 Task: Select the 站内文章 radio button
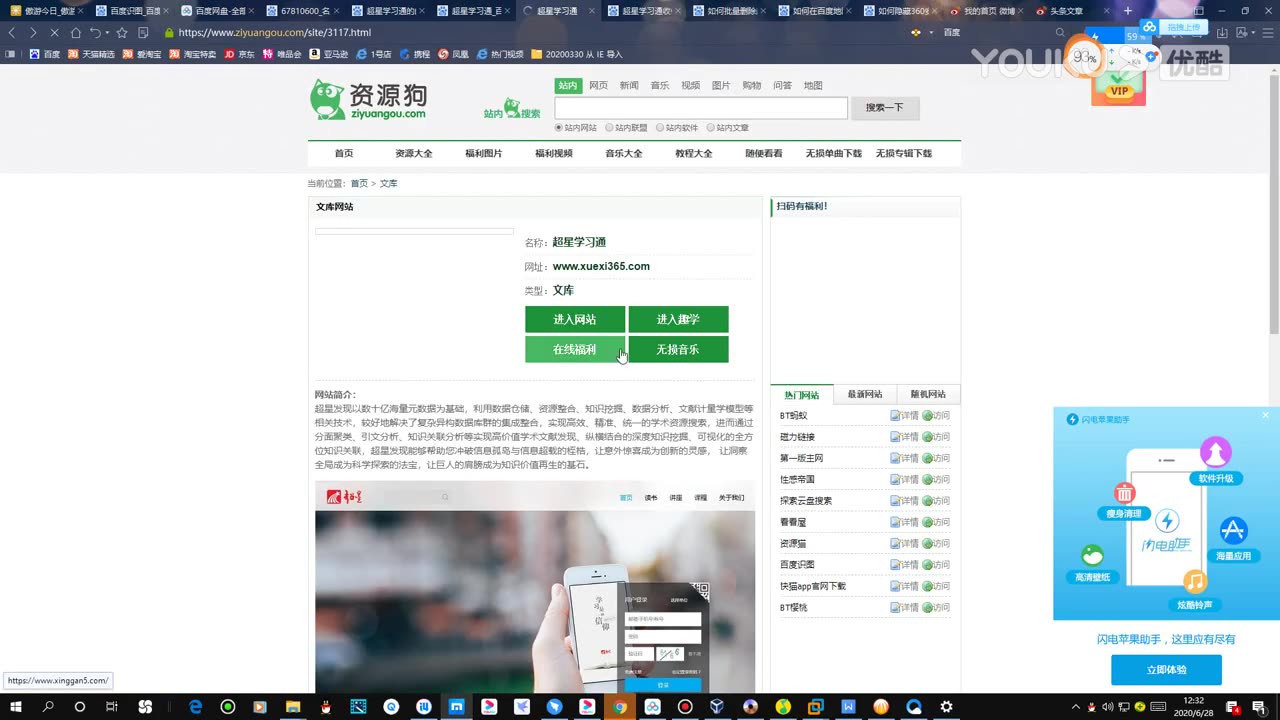click(711, 128)
